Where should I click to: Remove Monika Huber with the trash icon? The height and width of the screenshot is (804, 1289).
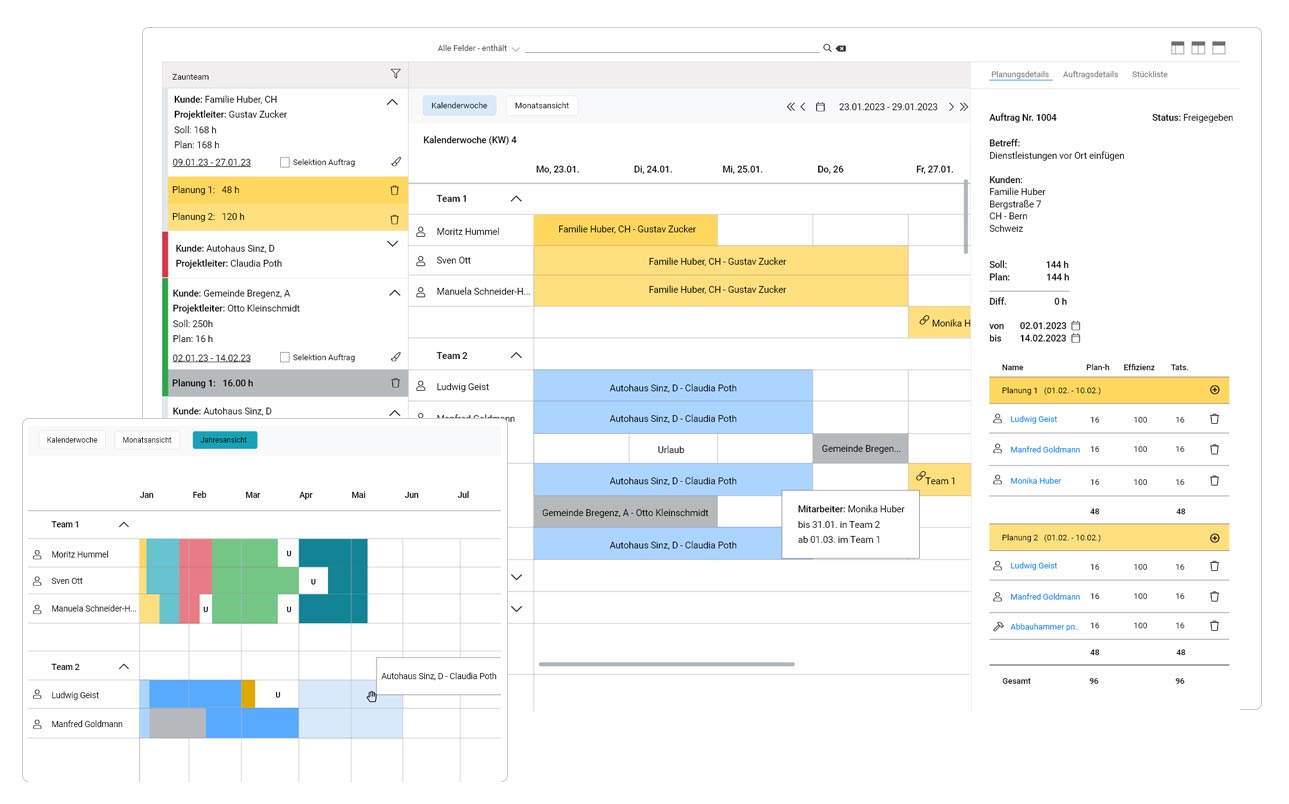point(1214,481)
